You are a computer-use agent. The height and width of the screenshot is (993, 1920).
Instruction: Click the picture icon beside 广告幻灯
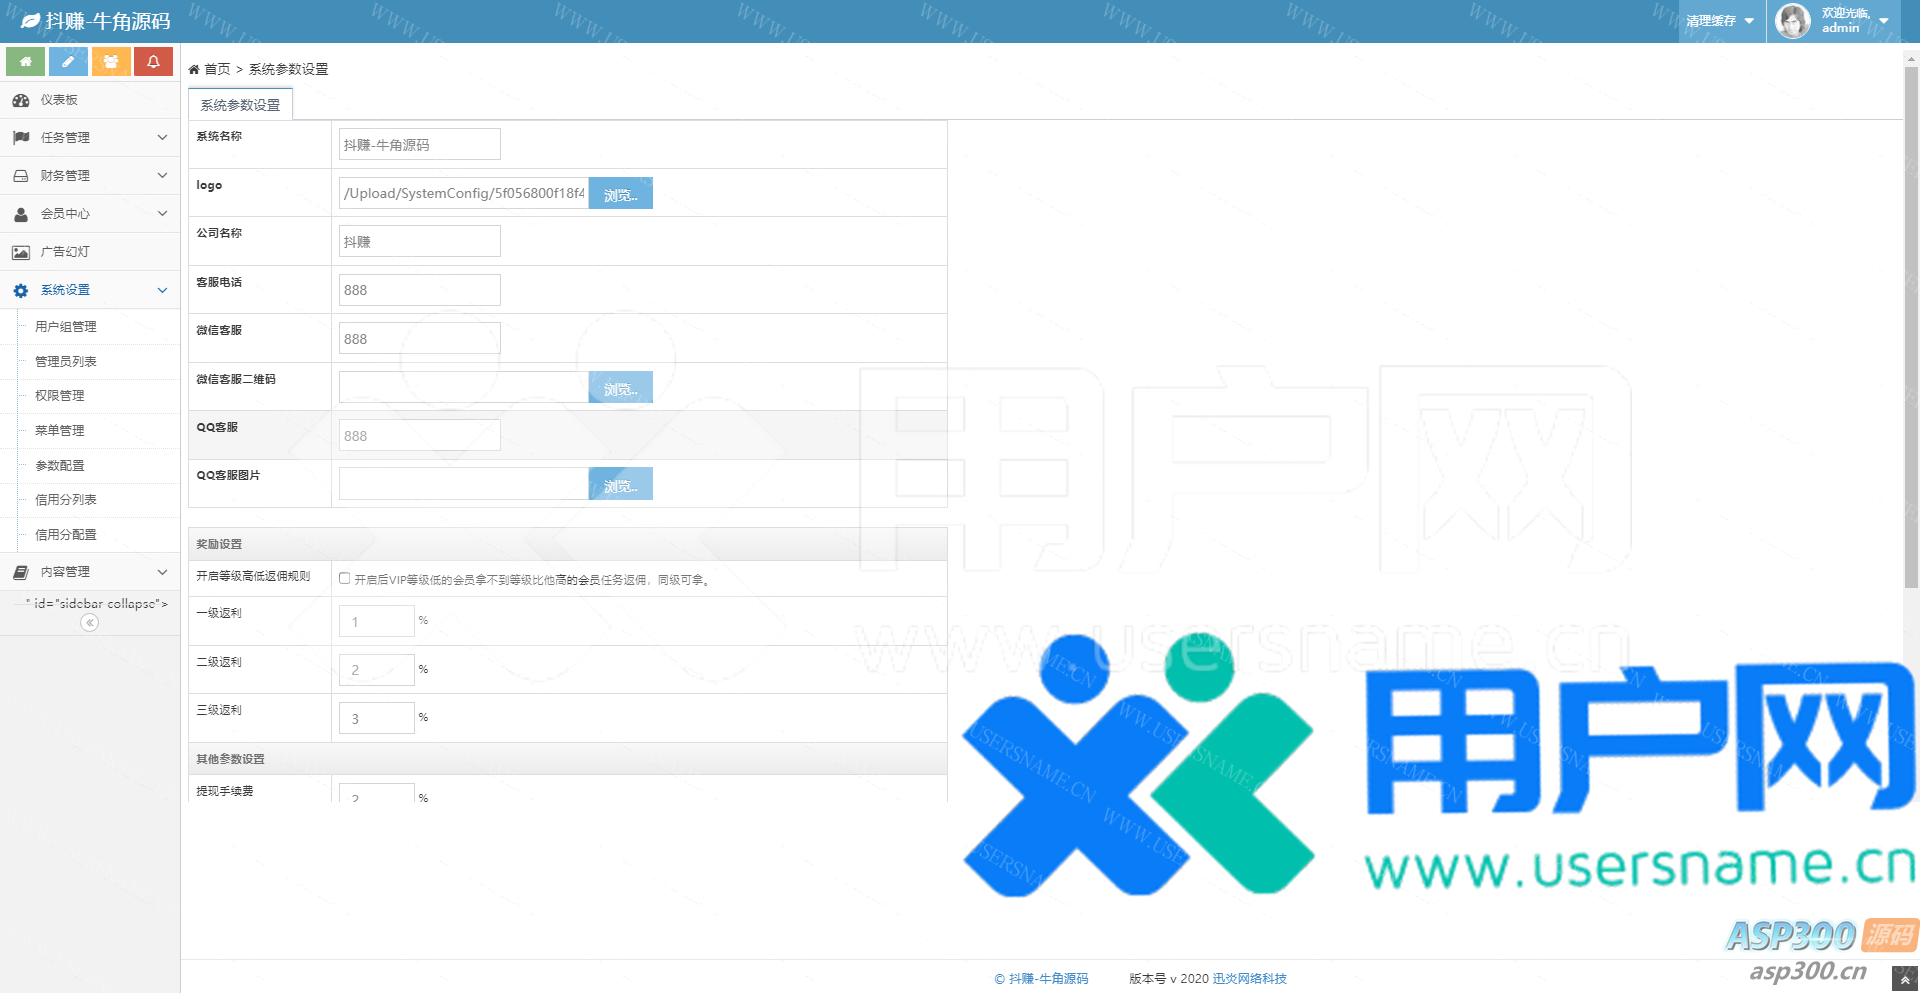pyautogui.click(x=21, y=252)
